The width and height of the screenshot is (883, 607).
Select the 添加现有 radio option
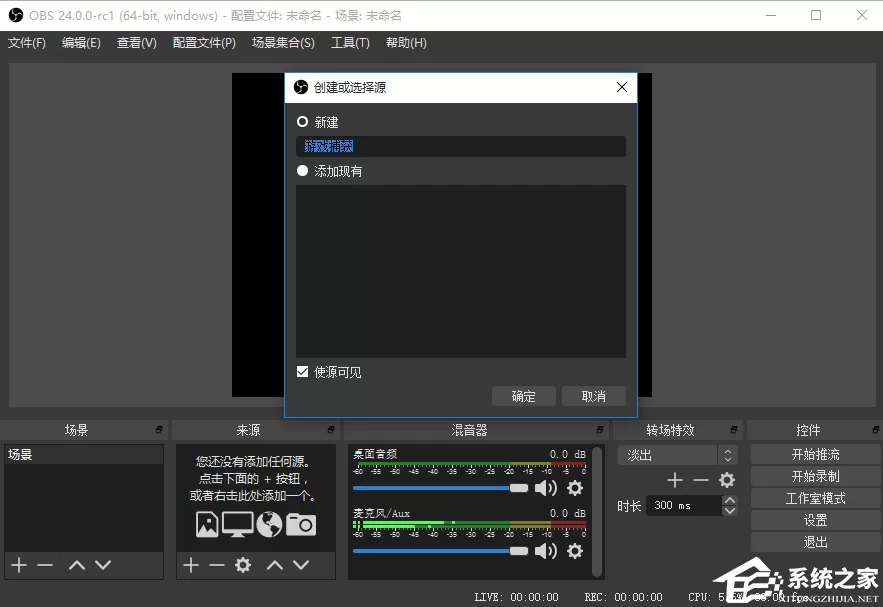tap(302, 171)
